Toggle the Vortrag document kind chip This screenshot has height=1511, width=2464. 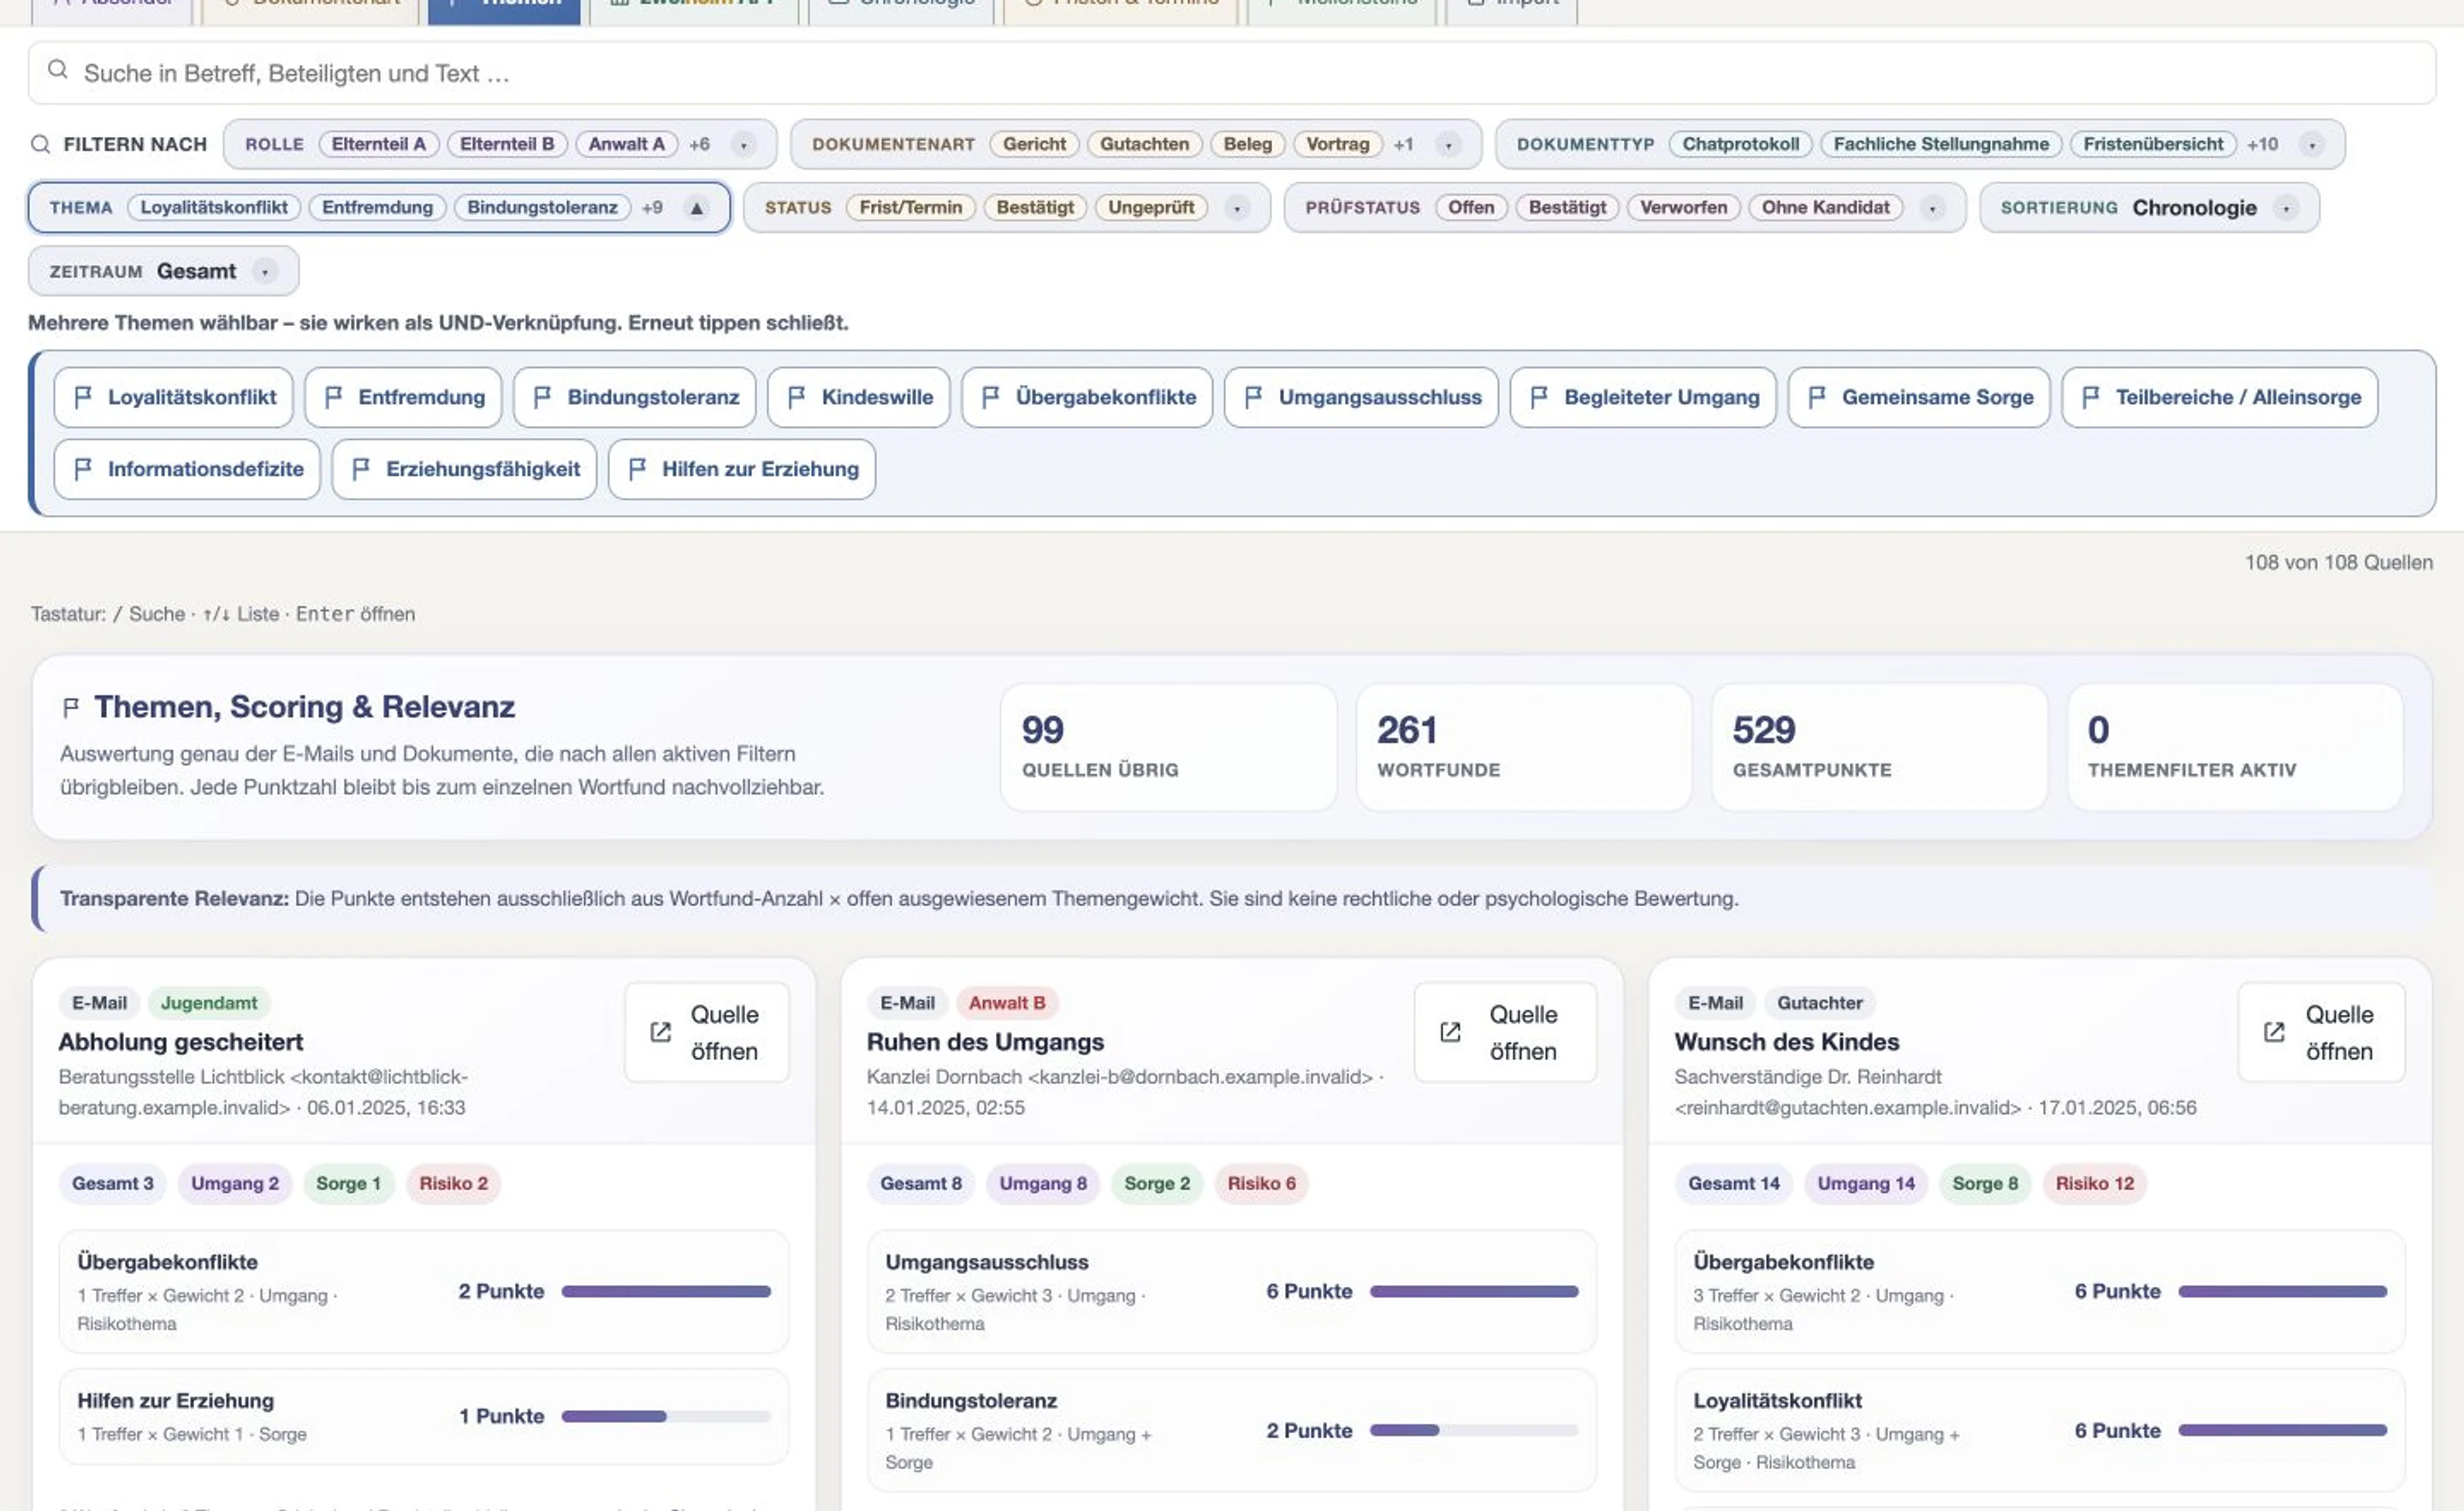pos(1337,144)
